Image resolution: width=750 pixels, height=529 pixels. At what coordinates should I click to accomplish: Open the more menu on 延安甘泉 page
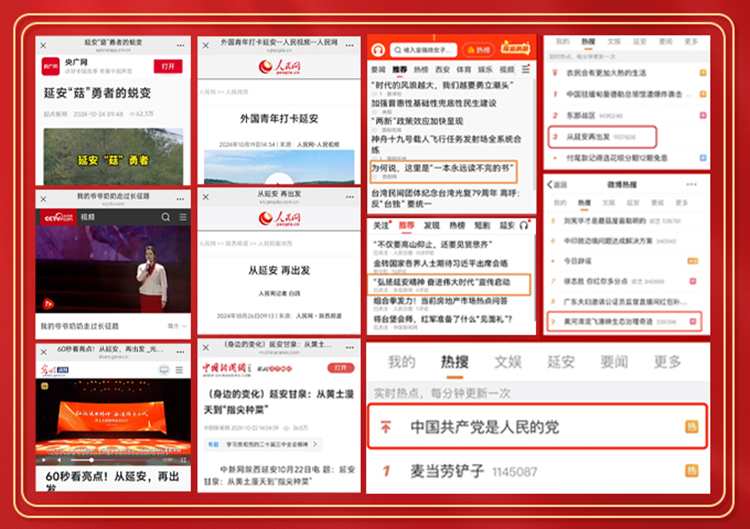coord(350,348)
